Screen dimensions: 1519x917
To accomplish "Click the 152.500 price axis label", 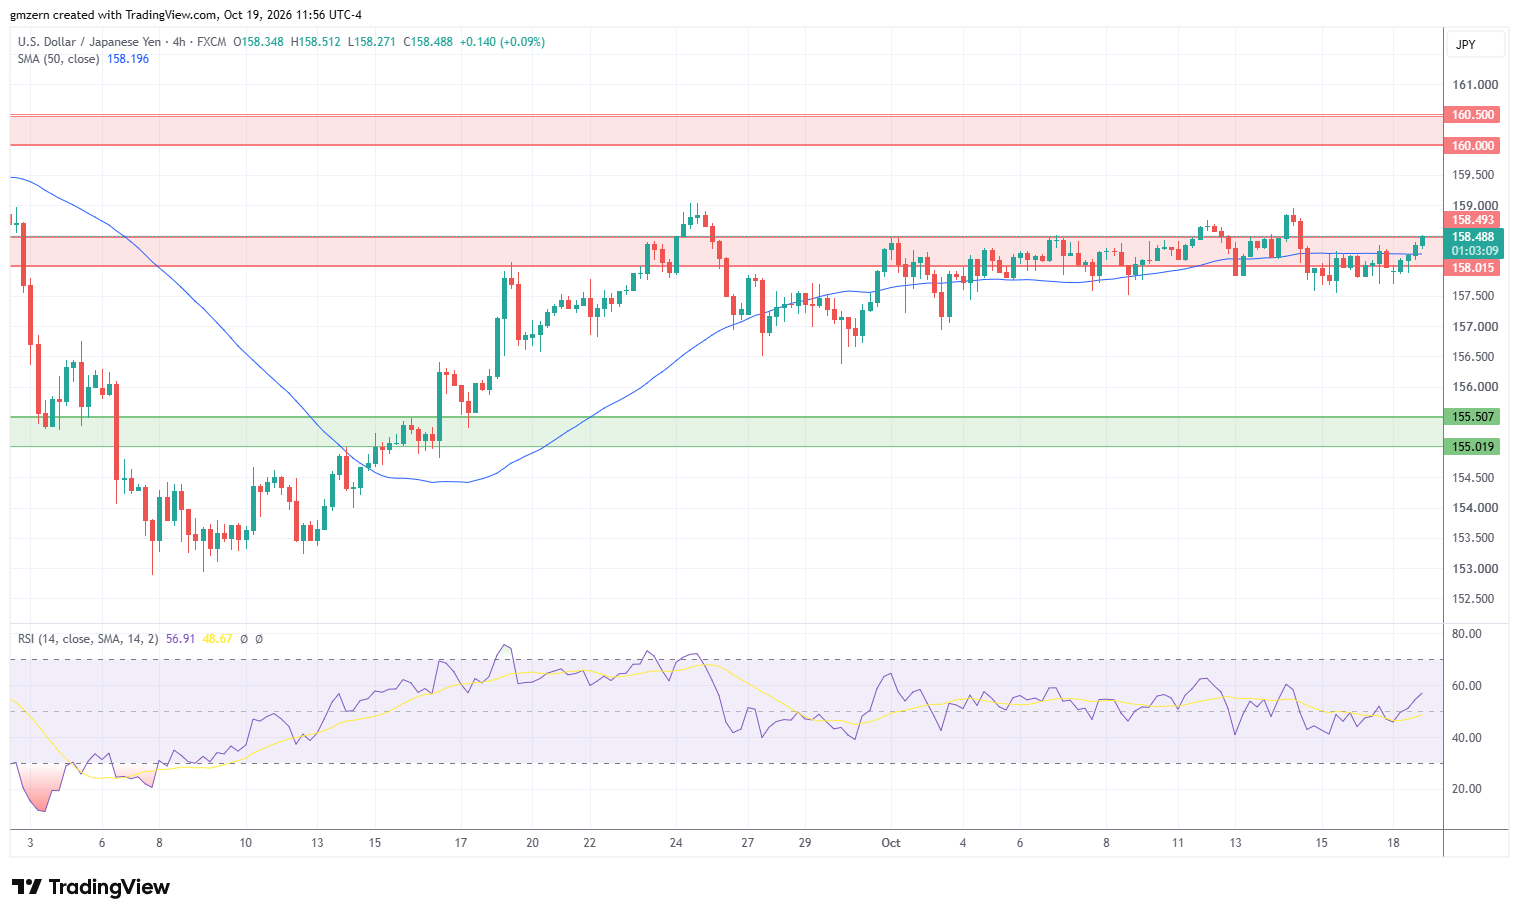I will coord(1475,599).
